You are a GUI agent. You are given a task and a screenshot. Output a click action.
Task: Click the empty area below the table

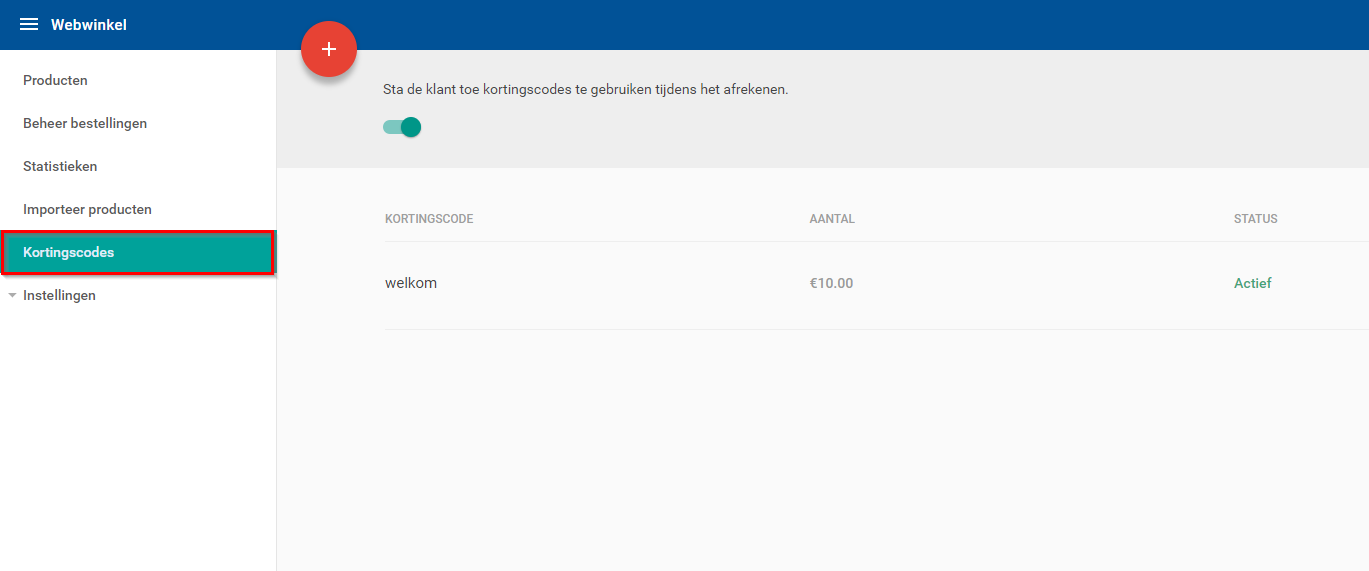tap(822, 450)
